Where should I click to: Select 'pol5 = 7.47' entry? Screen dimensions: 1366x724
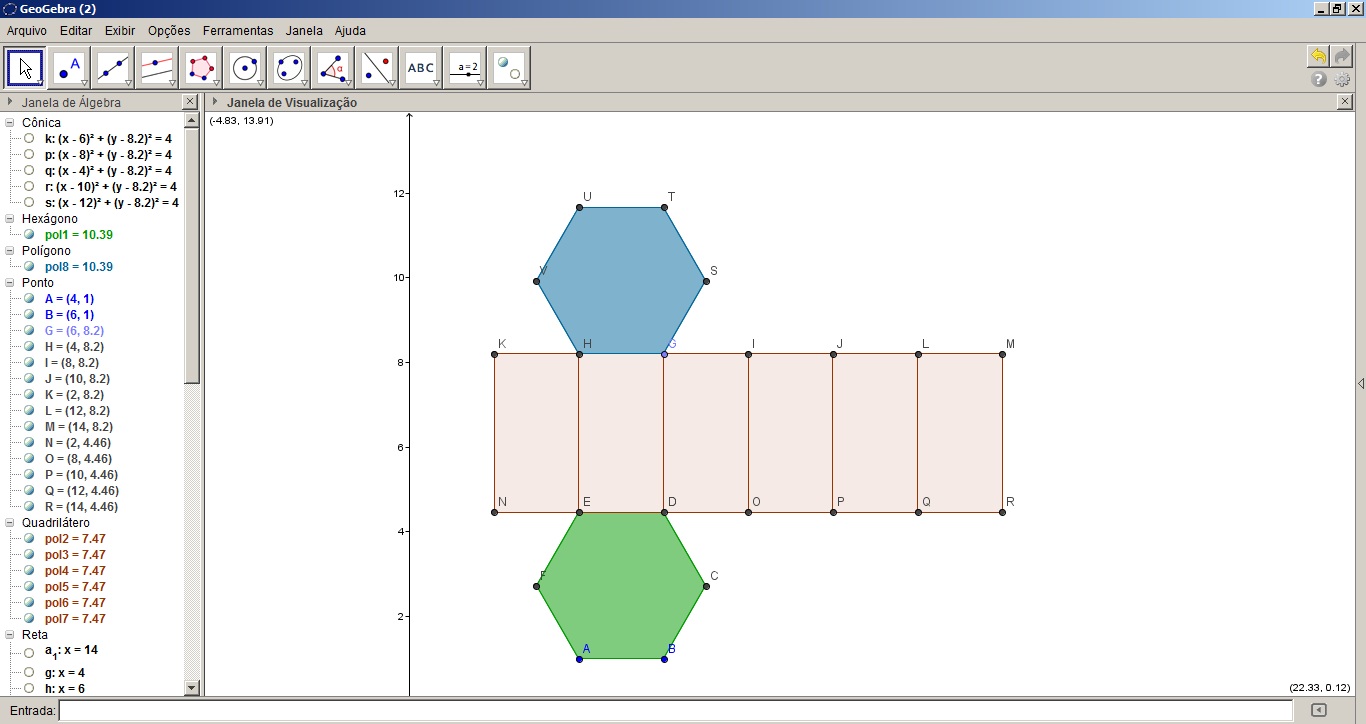tap(75, 587)
